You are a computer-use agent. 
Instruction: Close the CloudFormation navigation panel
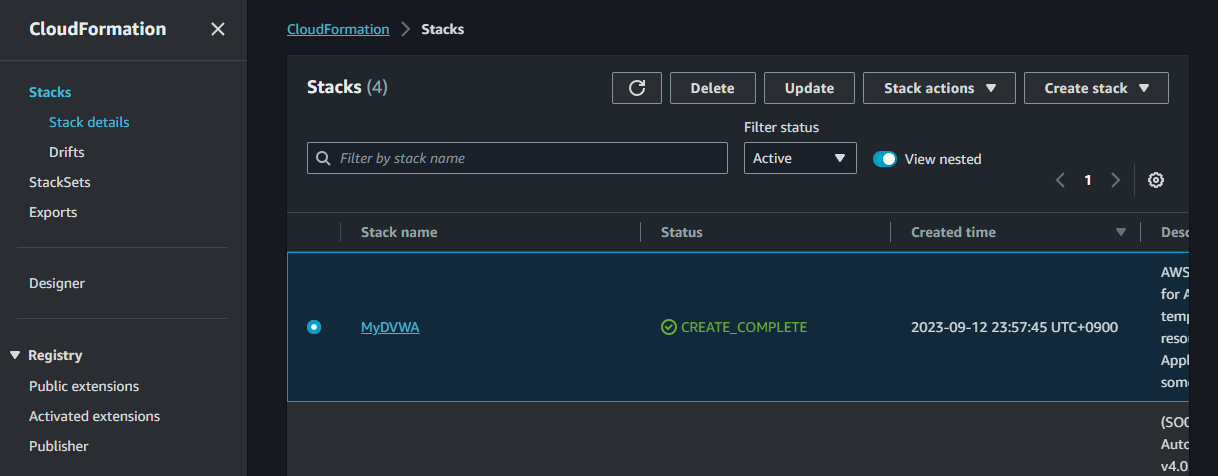coord(218,29)
